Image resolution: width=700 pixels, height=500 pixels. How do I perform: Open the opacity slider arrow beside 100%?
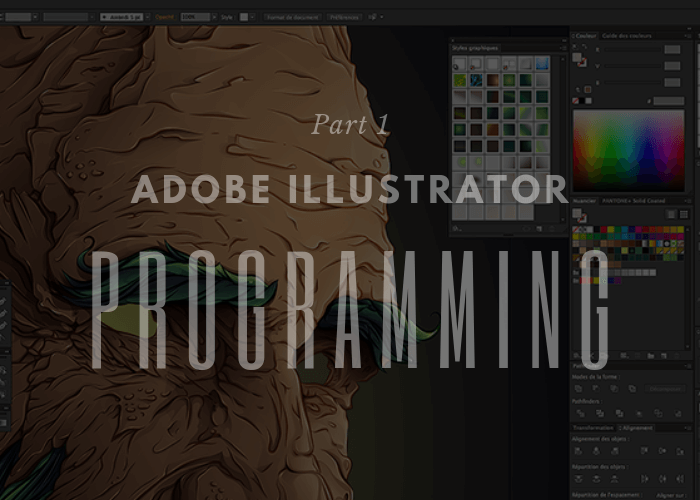[x=214, y=17]
